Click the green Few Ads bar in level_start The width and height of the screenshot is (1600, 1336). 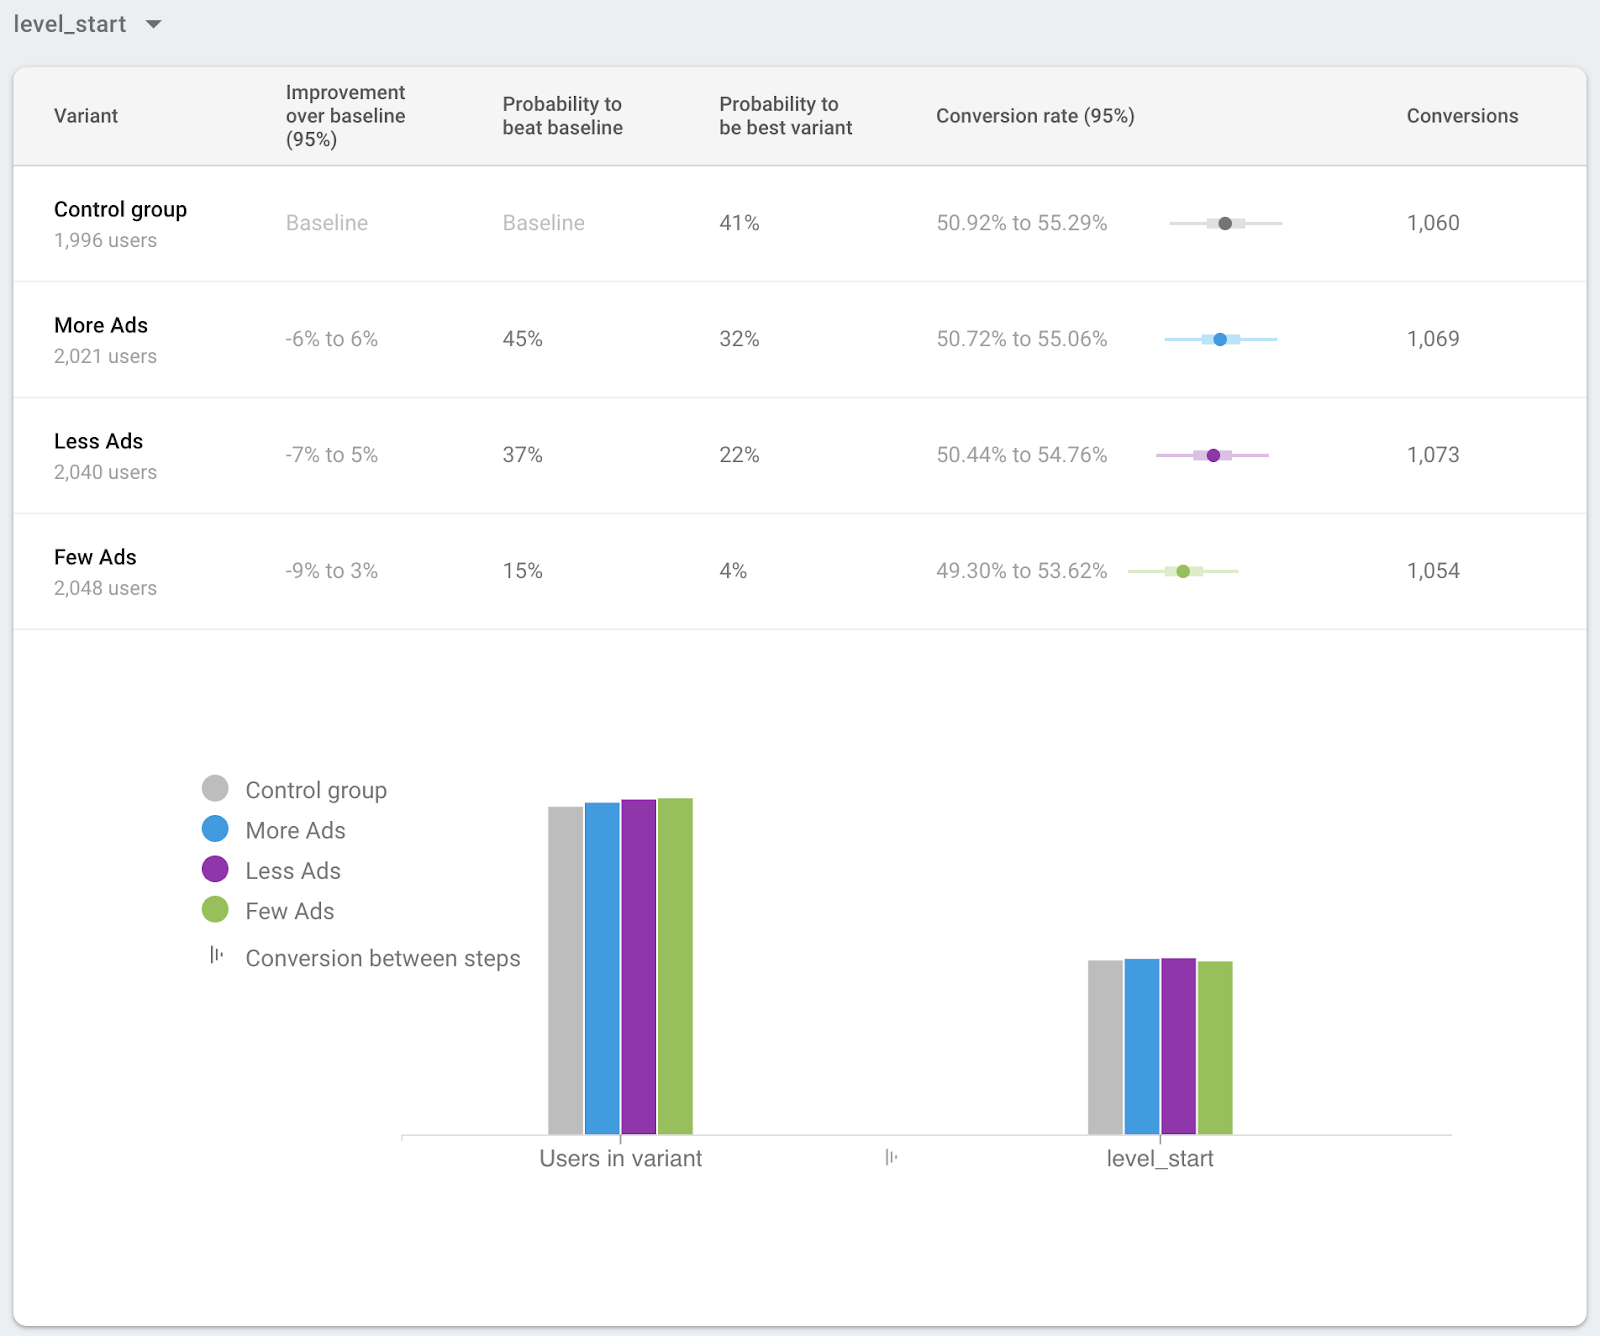(x=1215, y=1047)
